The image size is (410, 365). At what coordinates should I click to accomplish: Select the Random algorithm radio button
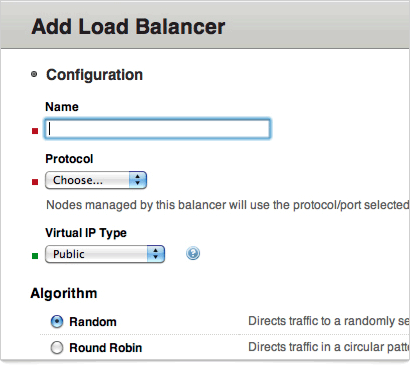click(57, 322)
